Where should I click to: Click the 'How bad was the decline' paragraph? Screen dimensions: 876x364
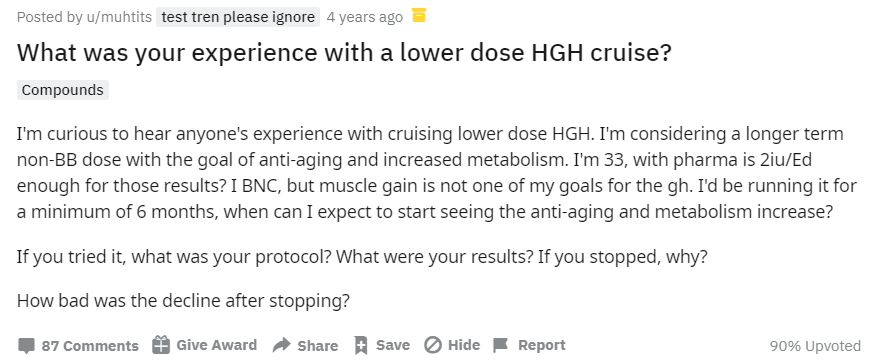click(x=183, y=301)
